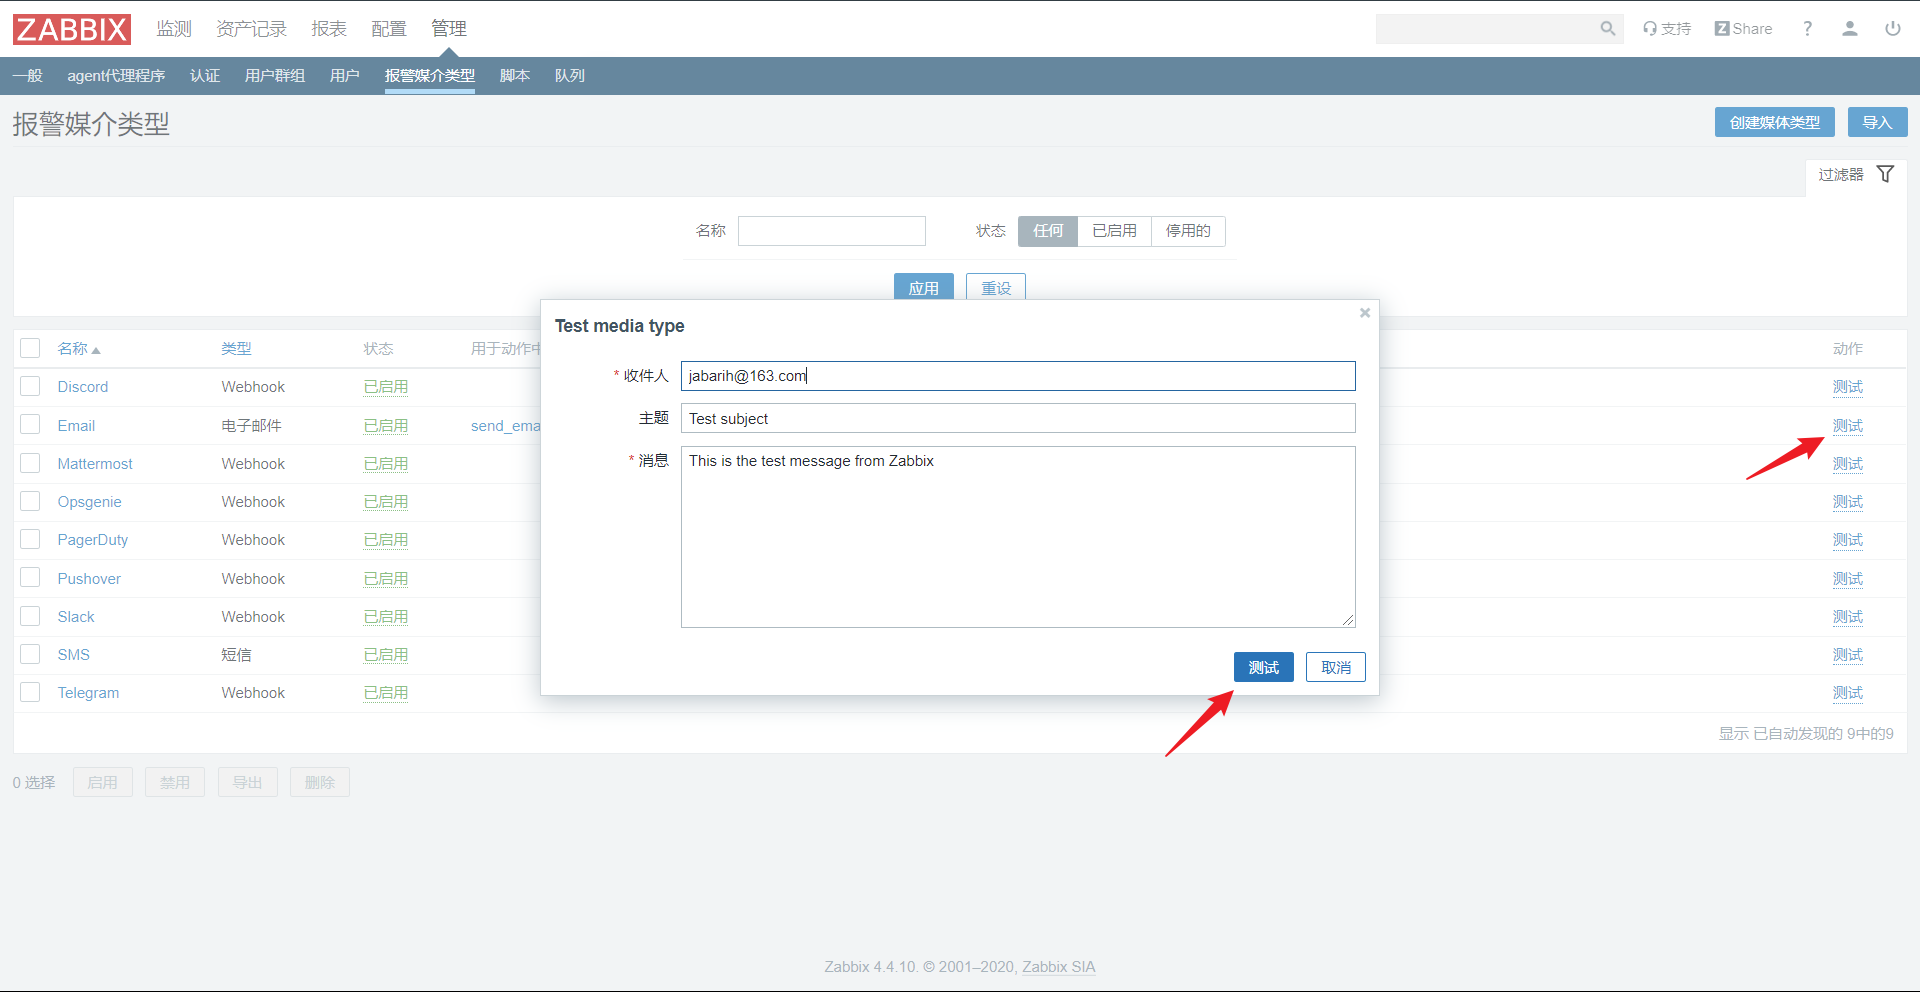Open the 管理 menu
The width and height of the screenshot is (1920, 992).
[x=449, y=29]
